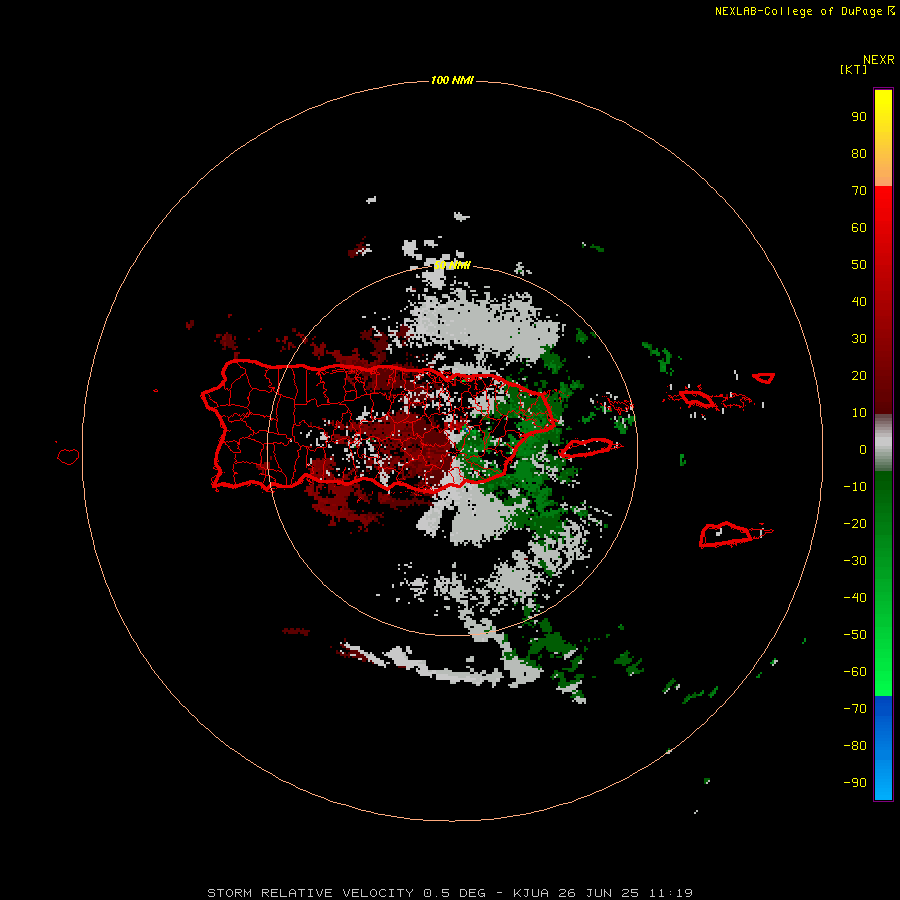
Task: Pick the gray zero-velocity segment of the color bar
Action: [883, 443]
